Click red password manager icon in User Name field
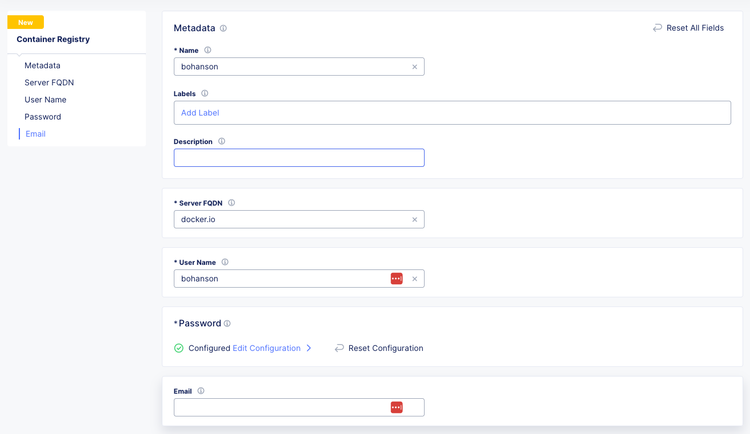The image size is (750, 434). tap(397, 279)
